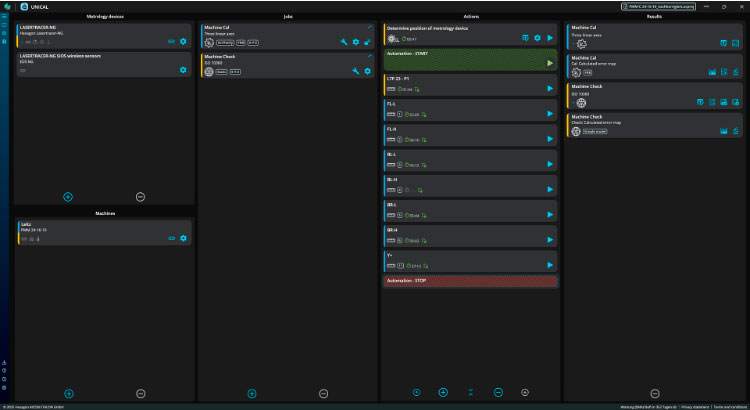The image size is (750, 410).
Task: Open export file icon on Cal. Calculated error map
Action: 724,72
